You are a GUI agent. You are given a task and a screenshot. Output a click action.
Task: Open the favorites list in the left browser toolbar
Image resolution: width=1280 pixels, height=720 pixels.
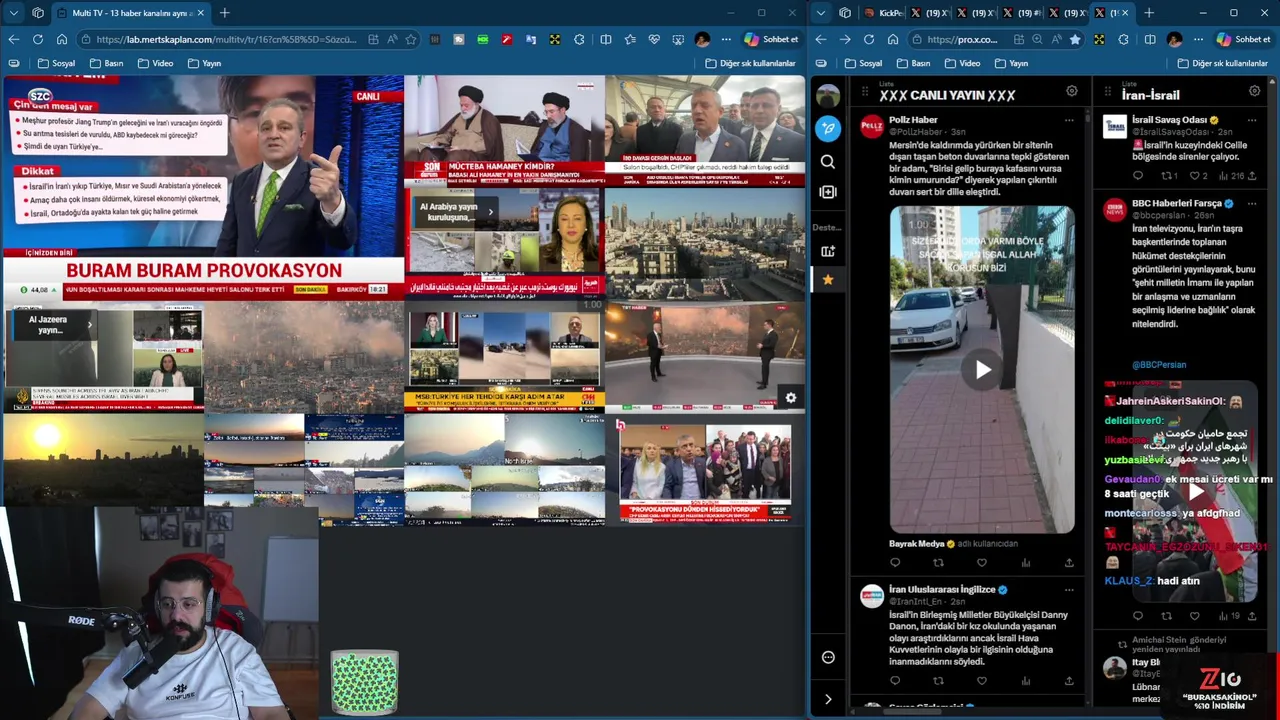[x=630, y=39]
